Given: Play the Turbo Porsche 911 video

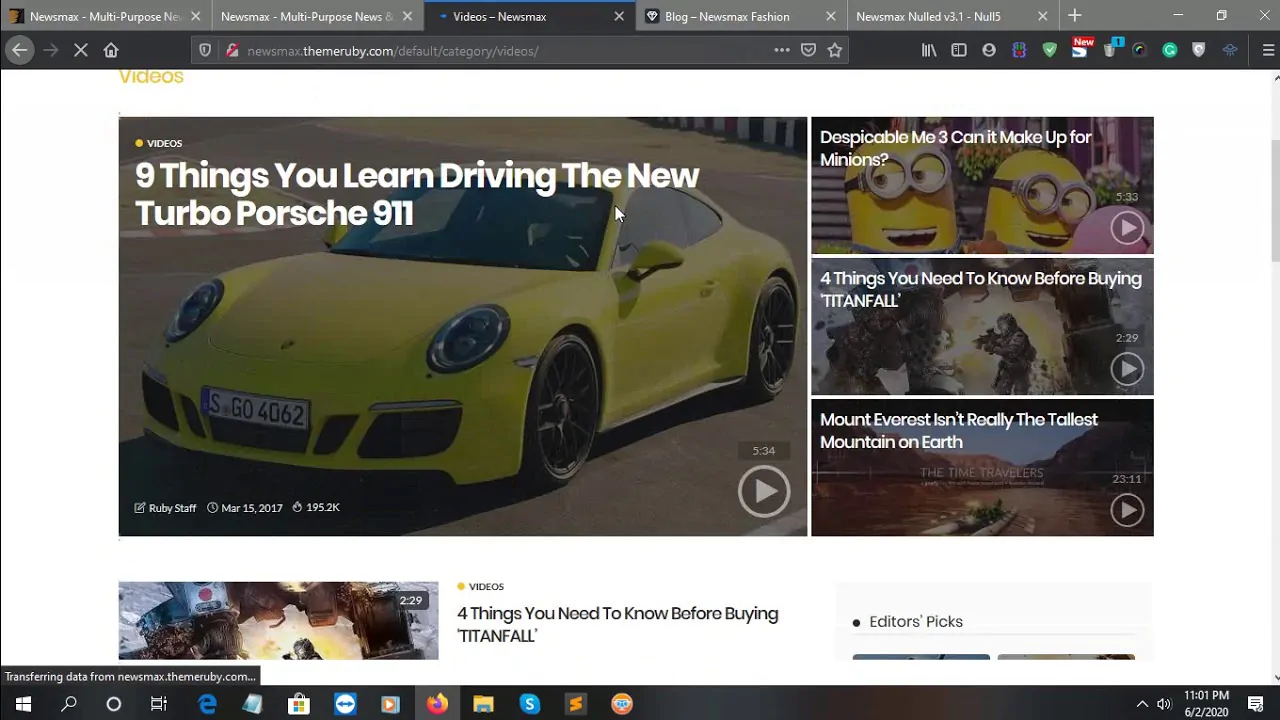Looking at the screenshot, I should pos(764,491).
